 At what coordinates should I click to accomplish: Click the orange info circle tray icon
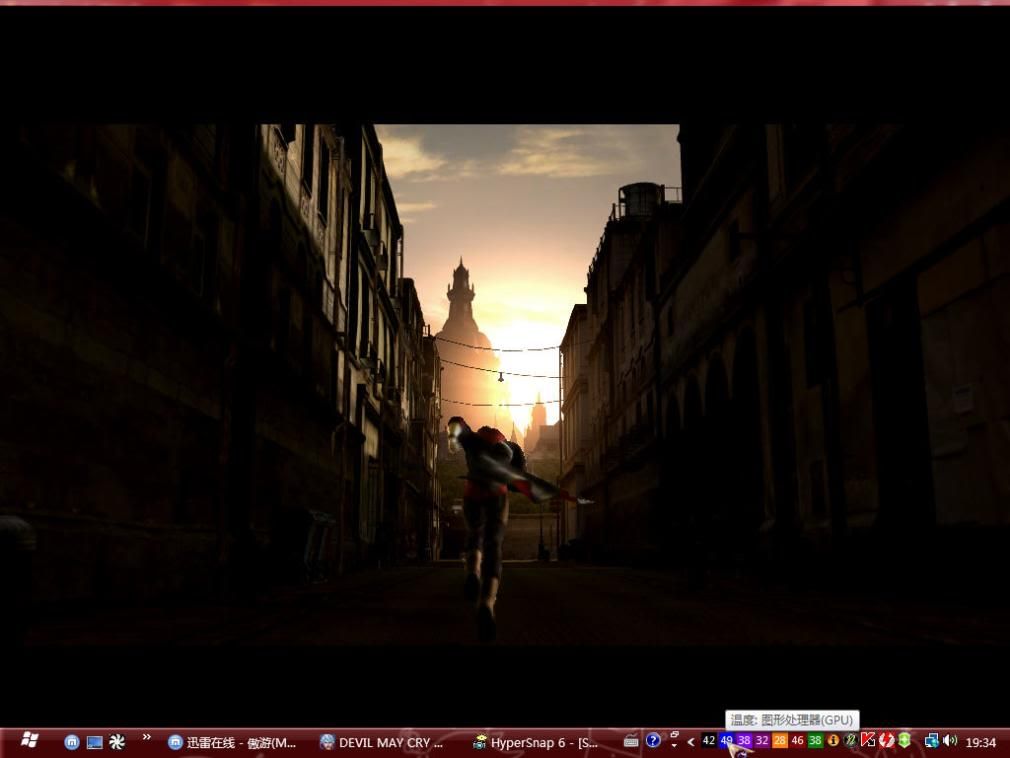click(833, 741)
